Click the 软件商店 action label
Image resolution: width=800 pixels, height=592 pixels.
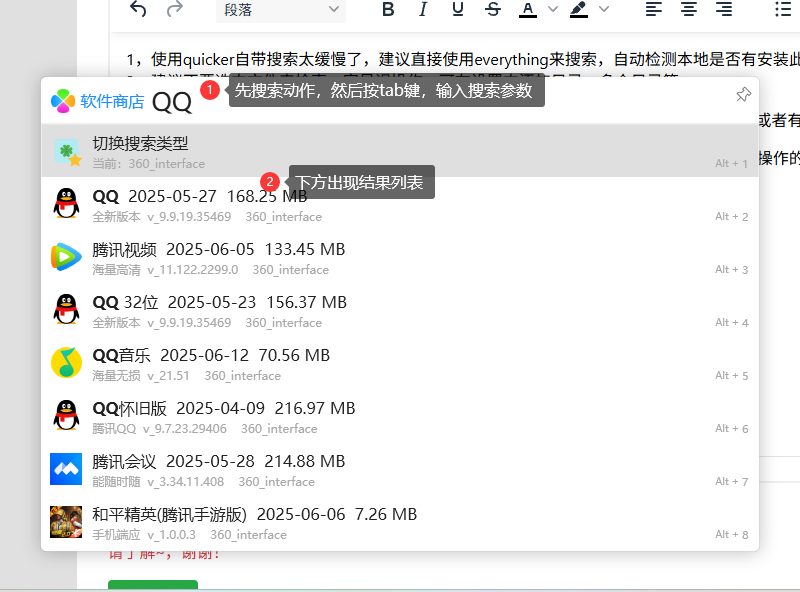(x=112, y=102)
